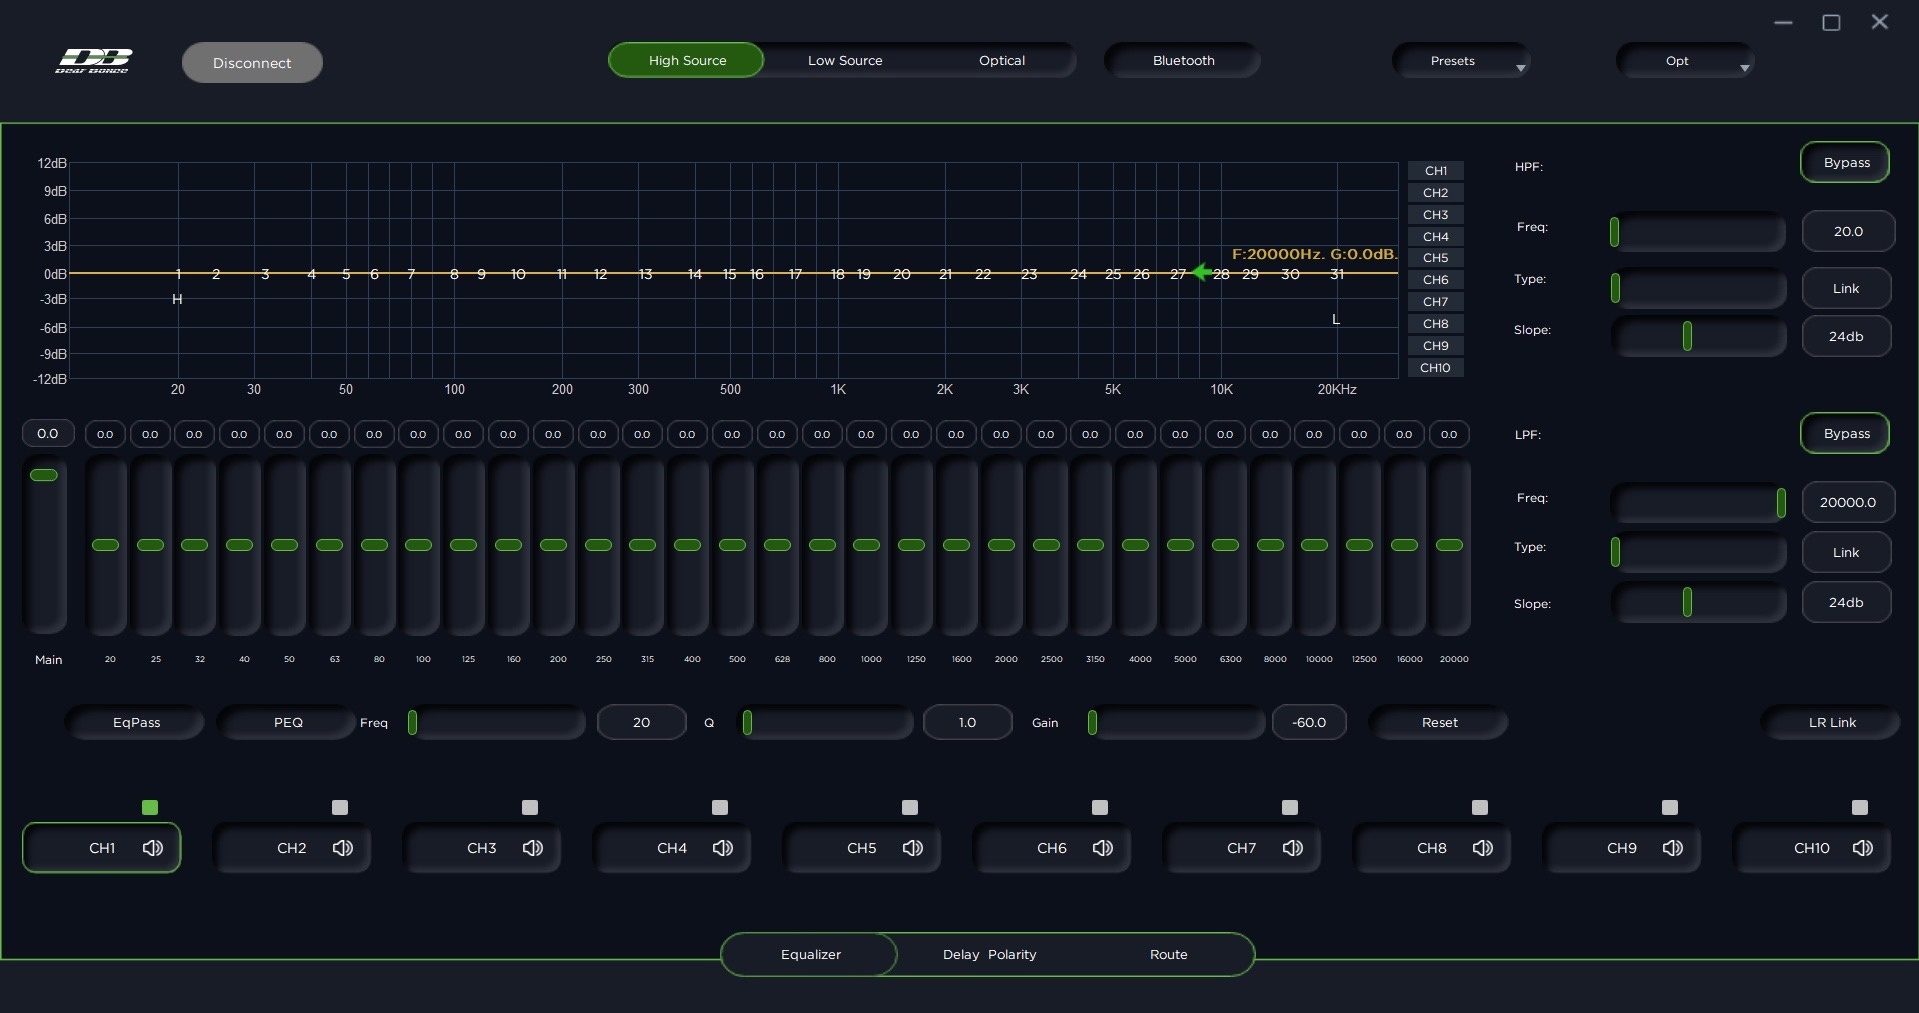Select CH6 in the graph channel list
1919x1013 pixels.
(1435, 280)
